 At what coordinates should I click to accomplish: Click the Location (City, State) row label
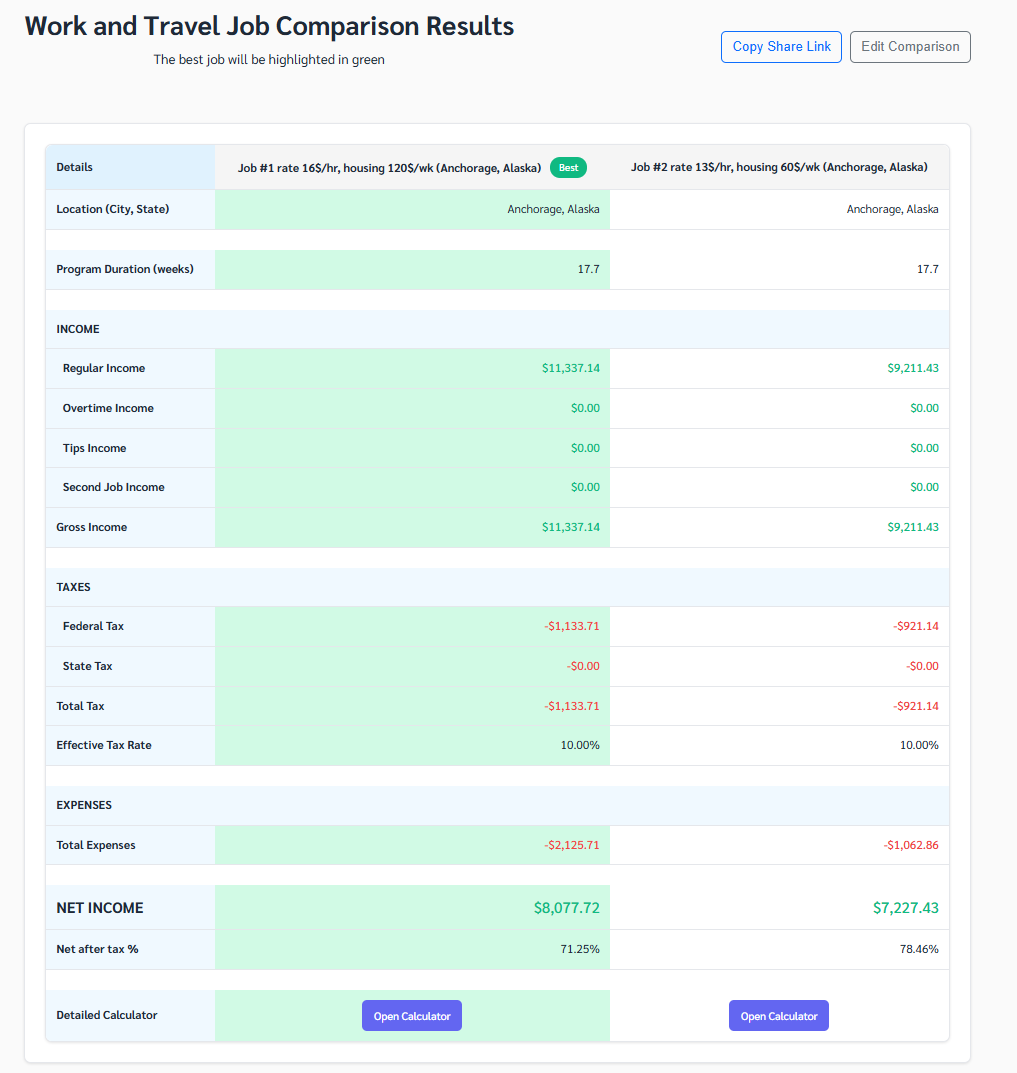(113, 209)
